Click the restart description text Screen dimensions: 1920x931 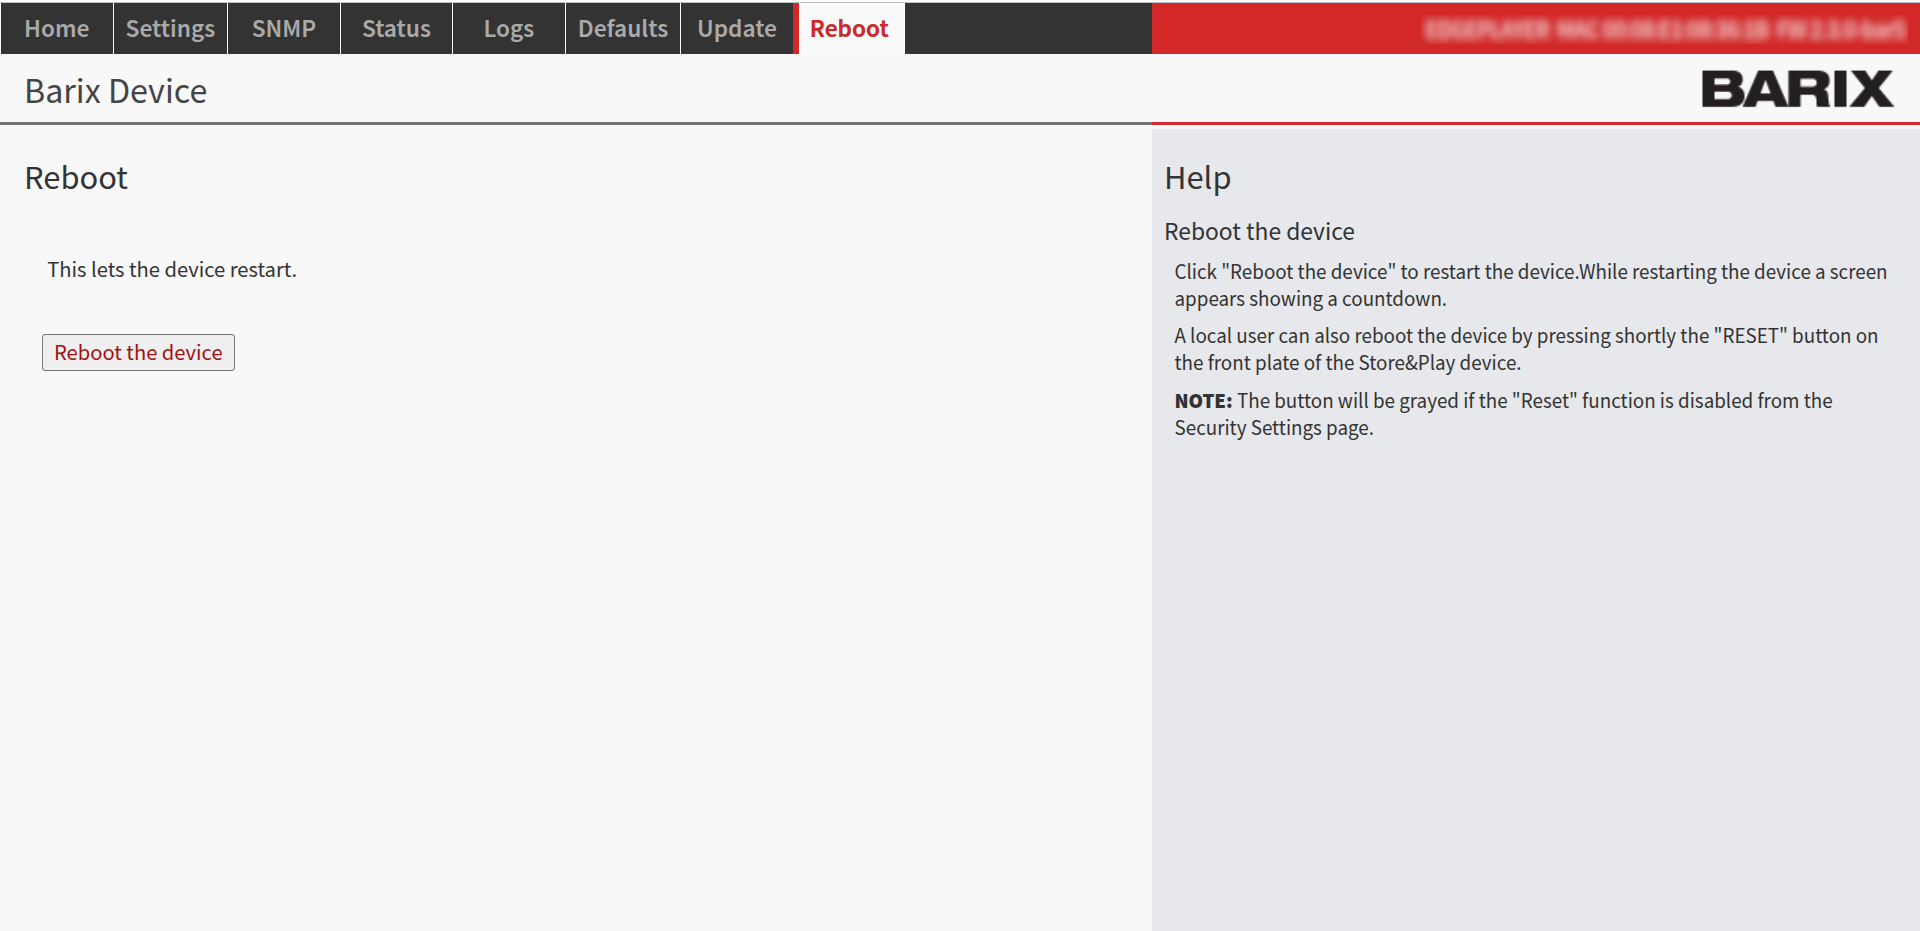pos(171,269)
